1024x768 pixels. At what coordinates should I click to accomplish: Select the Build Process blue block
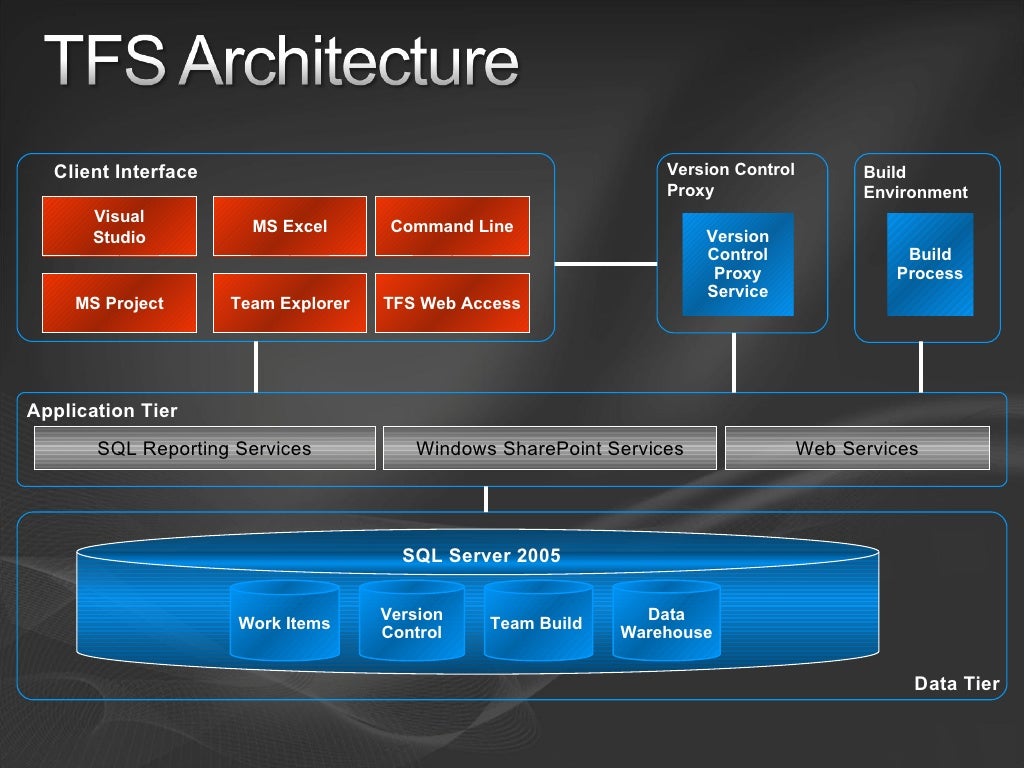[930, 264]
